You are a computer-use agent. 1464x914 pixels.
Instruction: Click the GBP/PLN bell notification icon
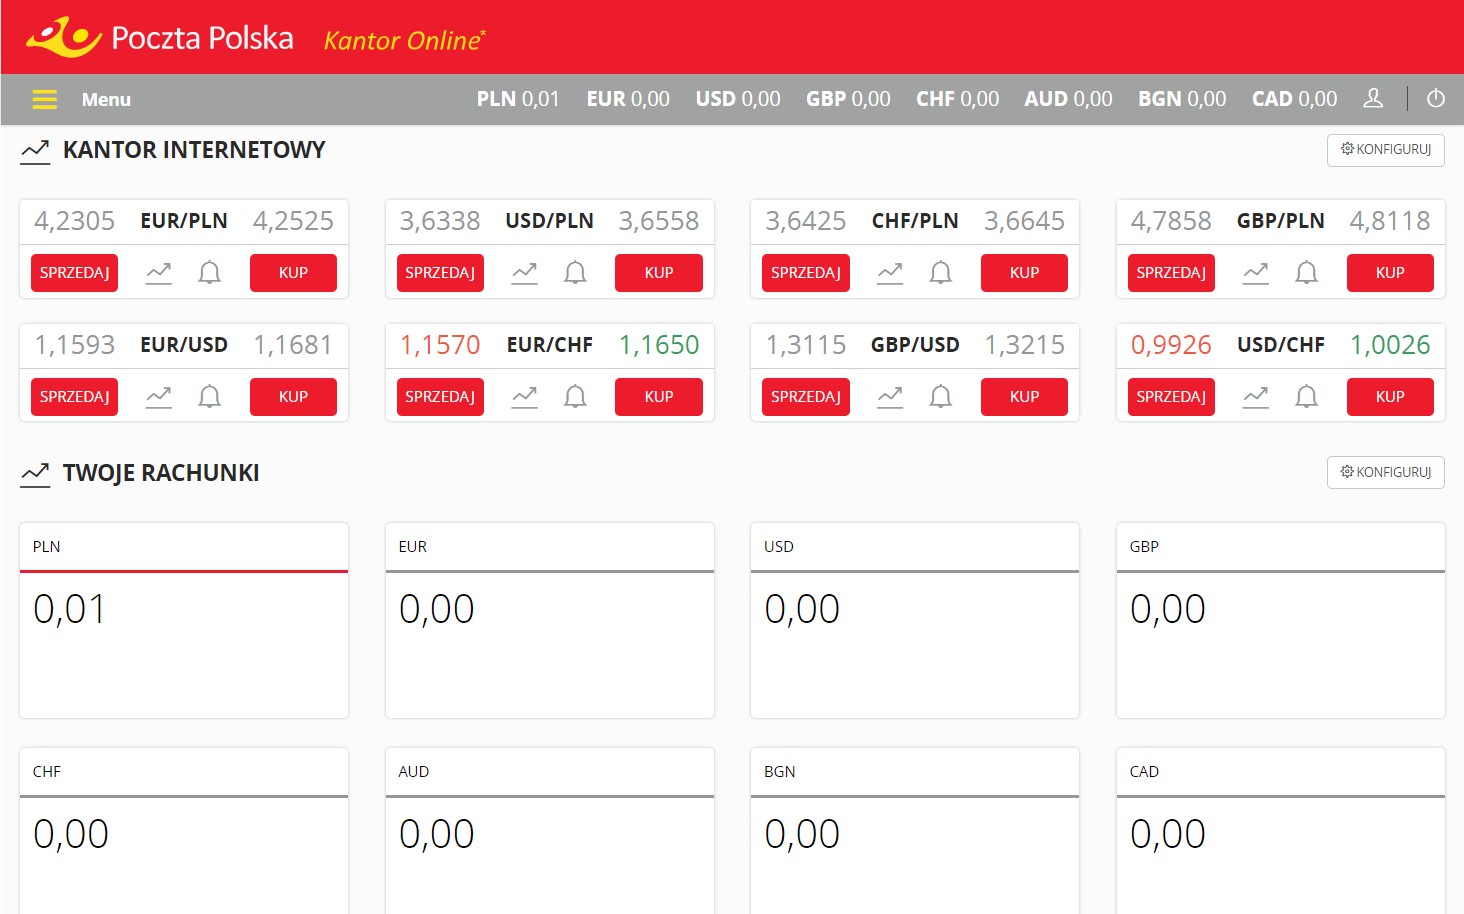click(1306, 273)
